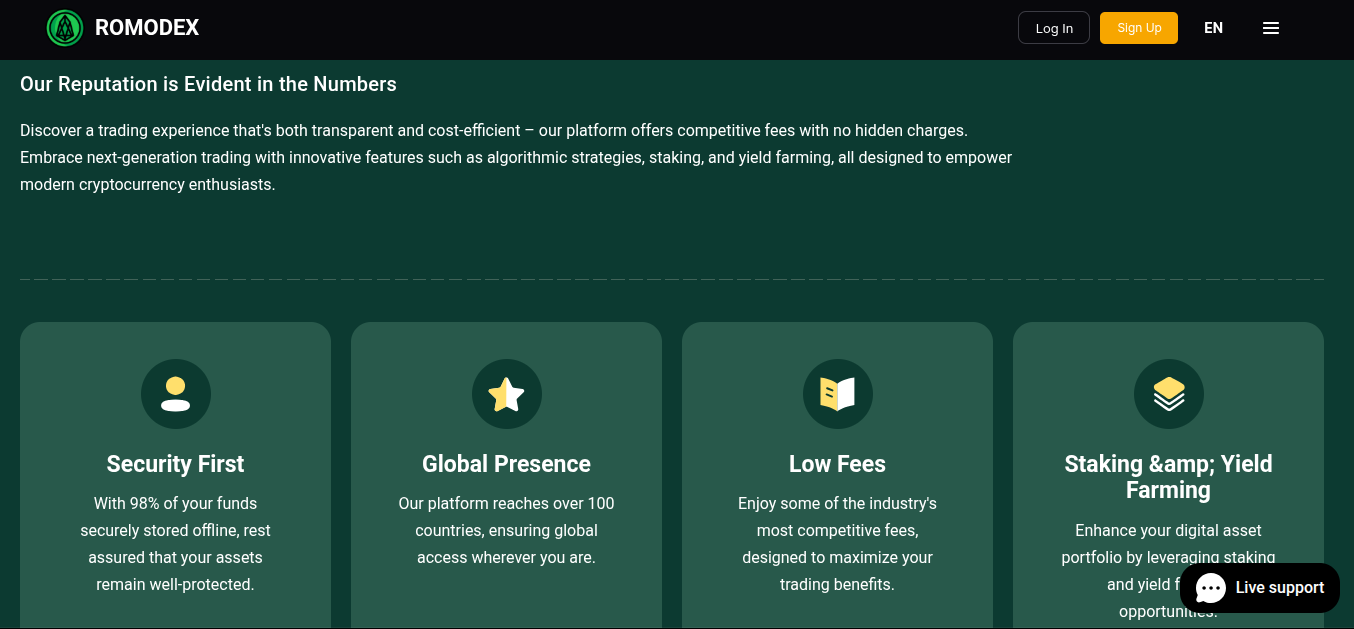
Task: Click the ROMODEX green logo icon
Action: (65, 28)
